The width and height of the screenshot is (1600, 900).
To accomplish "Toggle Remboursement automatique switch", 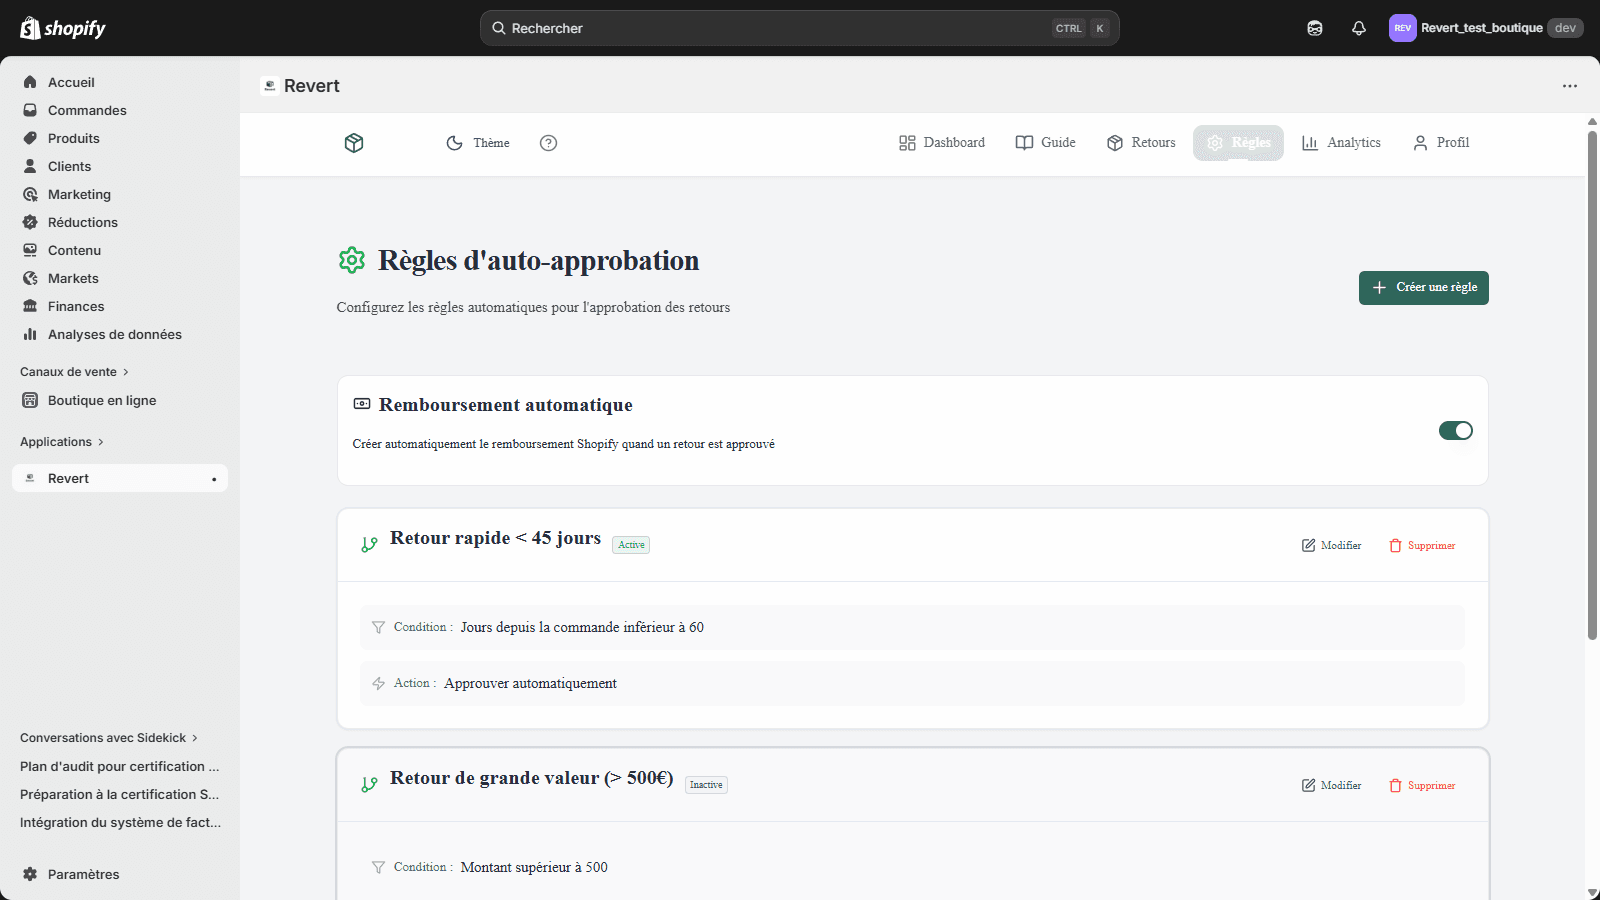I will pos(1455,431).
